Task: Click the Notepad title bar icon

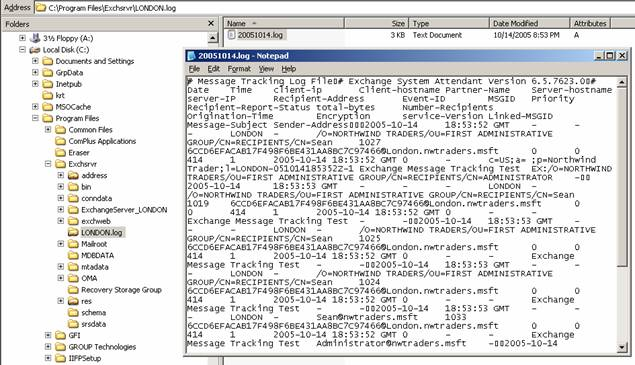Action: point(192,56)
